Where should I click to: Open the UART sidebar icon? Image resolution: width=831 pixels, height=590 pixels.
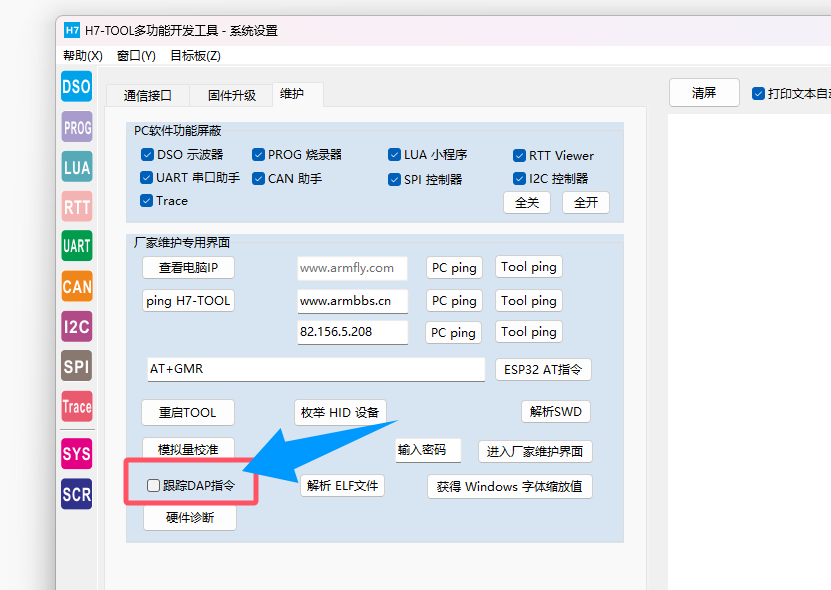(x=77, y=246)
